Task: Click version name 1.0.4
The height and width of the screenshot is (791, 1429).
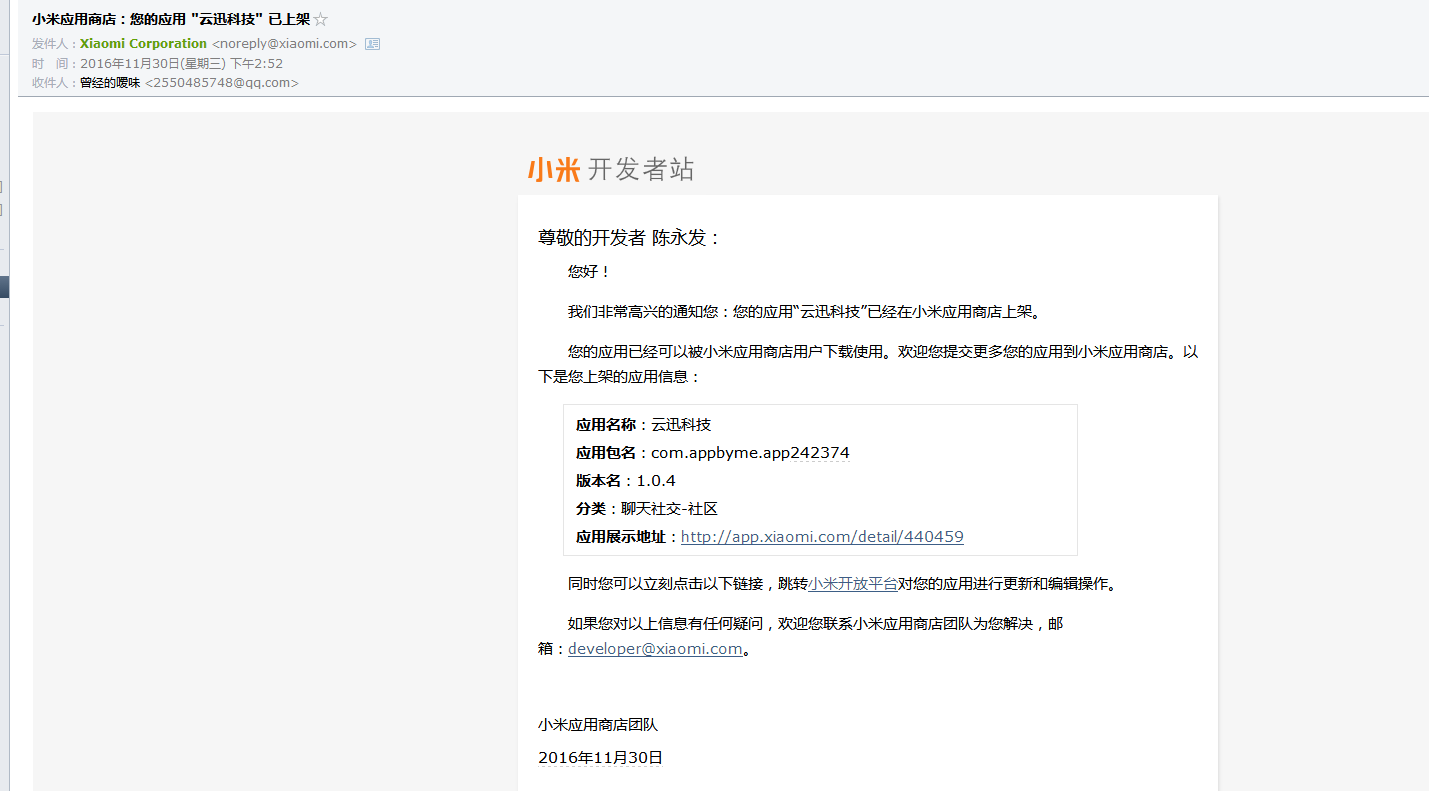Action: [656, 481]
